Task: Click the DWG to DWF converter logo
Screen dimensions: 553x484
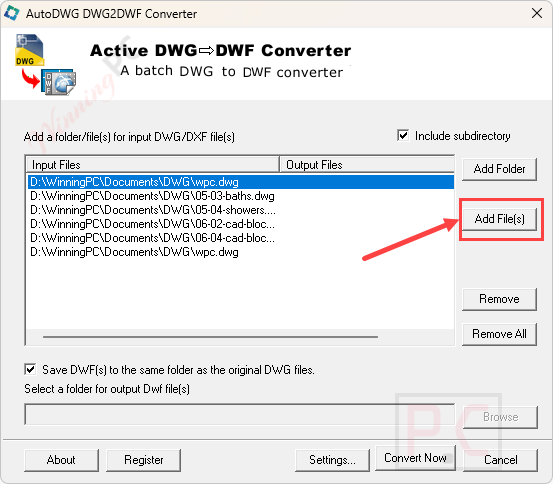Action: tap(45, 64)
